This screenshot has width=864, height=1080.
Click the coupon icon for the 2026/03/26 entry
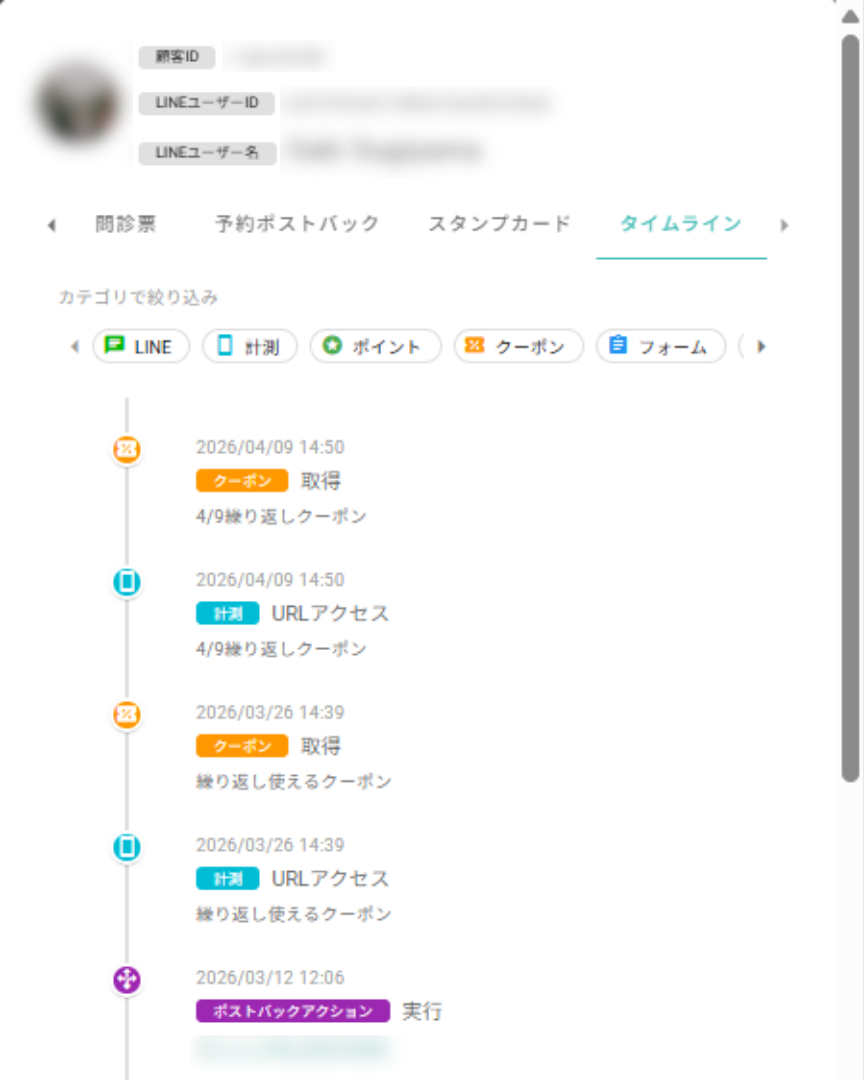[127, 715]
